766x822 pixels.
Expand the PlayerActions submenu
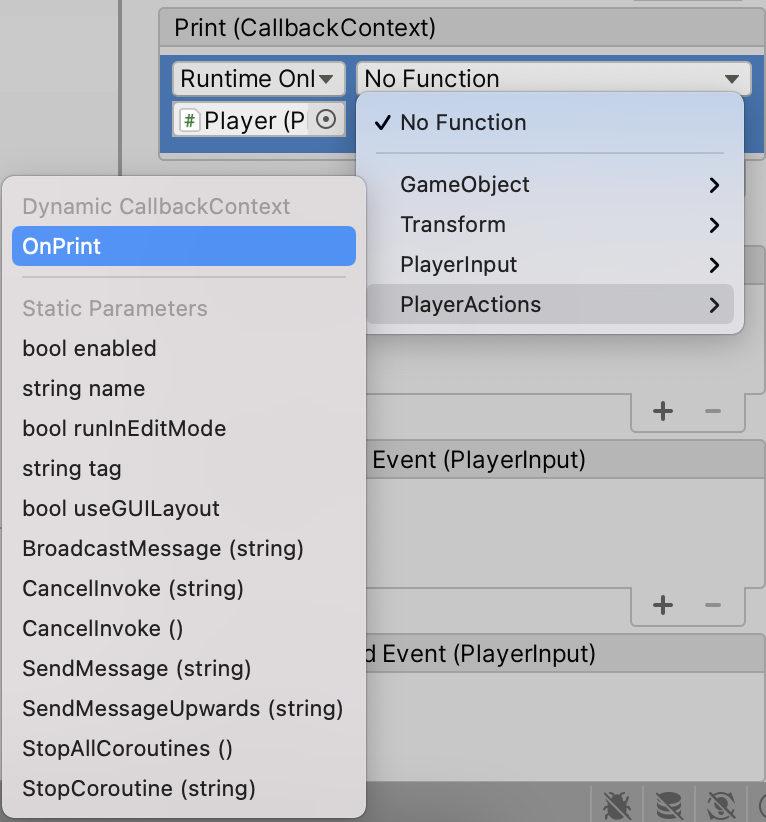click(x=550, y=304)
